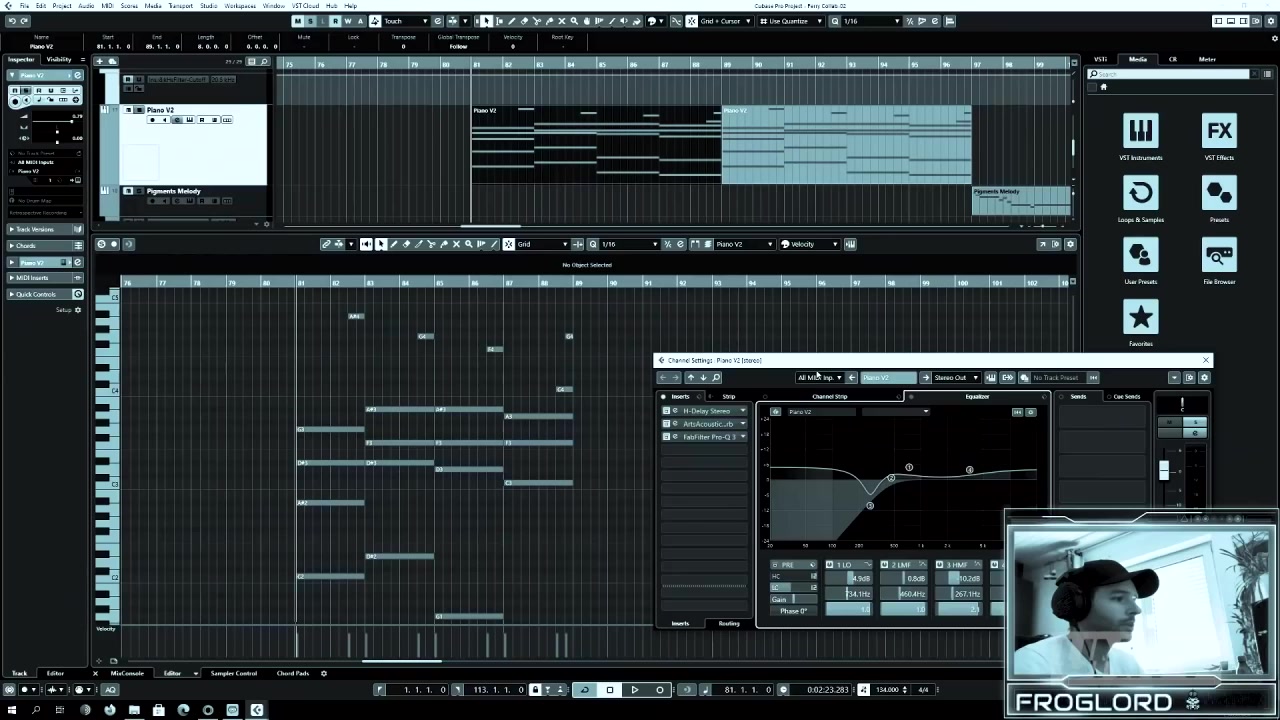Open the File menu
1280x720 pixels.
(x=24, y=6)
